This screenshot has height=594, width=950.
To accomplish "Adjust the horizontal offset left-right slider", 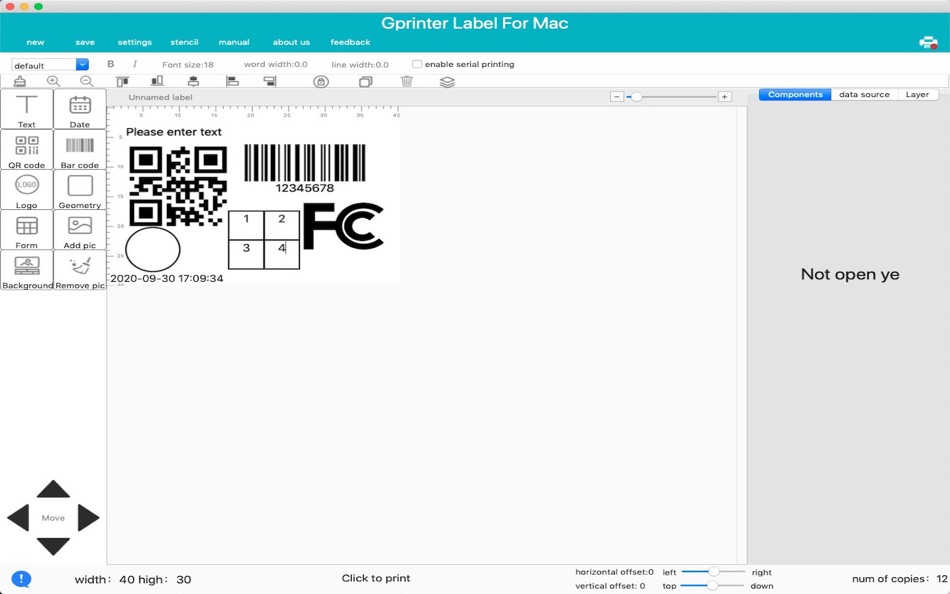I will pyautogui.click(x=713, y=572).
